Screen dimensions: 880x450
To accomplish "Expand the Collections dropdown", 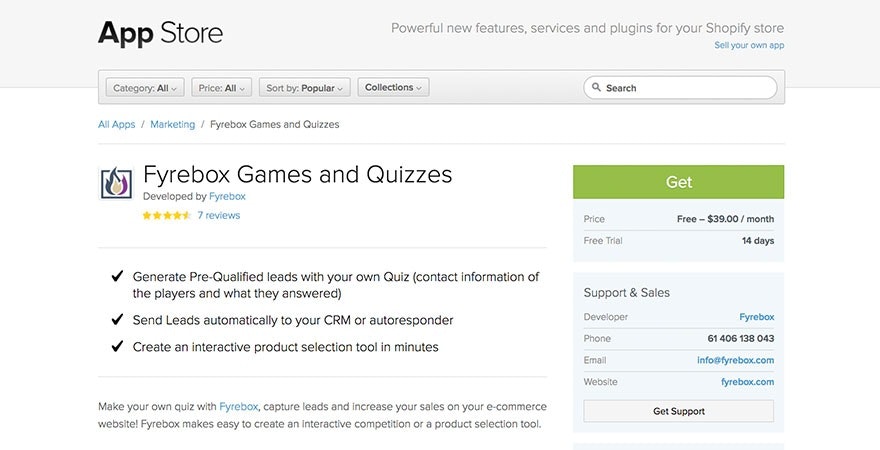I will tap(393, 88).
